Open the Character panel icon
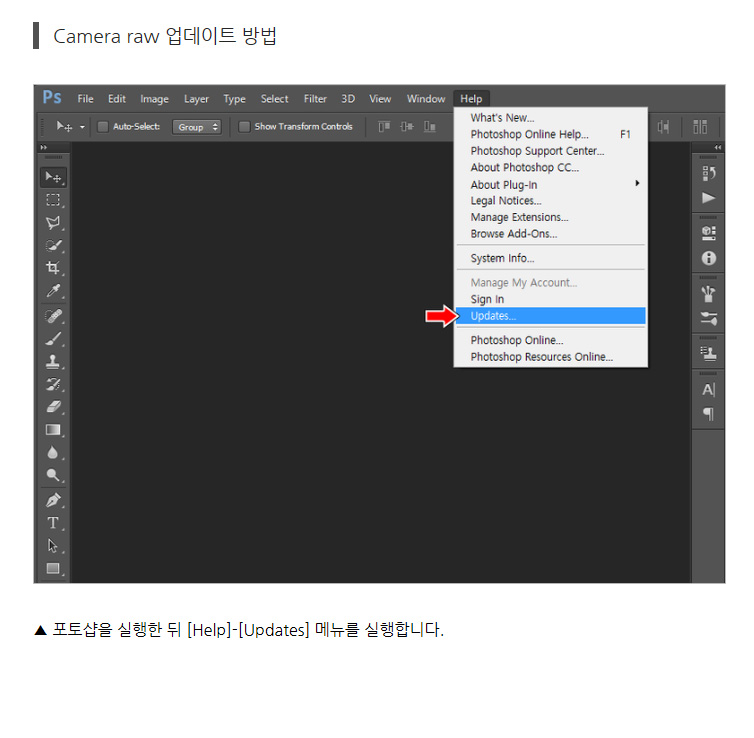 [708, 389]
